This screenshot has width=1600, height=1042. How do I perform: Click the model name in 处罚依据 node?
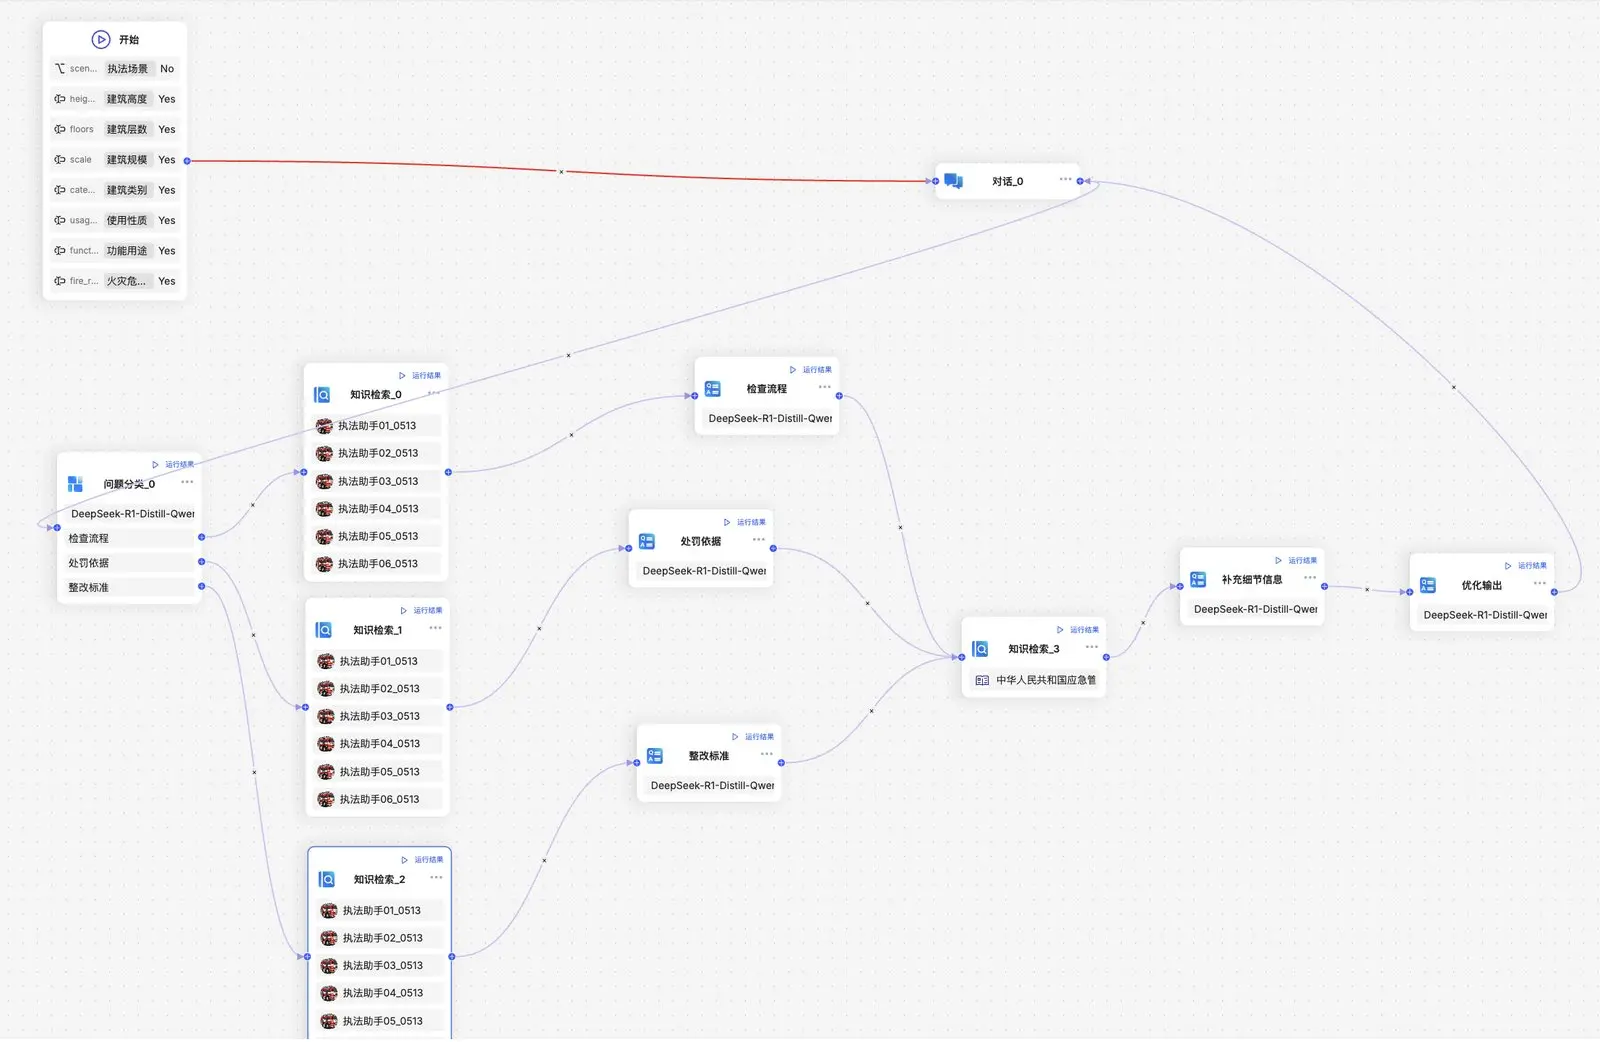tap(704, 571)
